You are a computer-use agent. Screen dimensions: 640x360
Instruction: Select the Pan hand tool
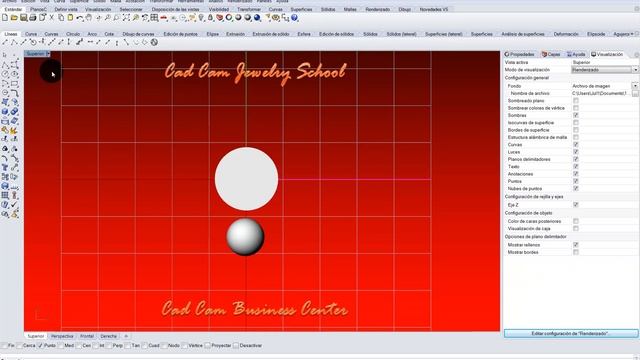tap(89, 18)
